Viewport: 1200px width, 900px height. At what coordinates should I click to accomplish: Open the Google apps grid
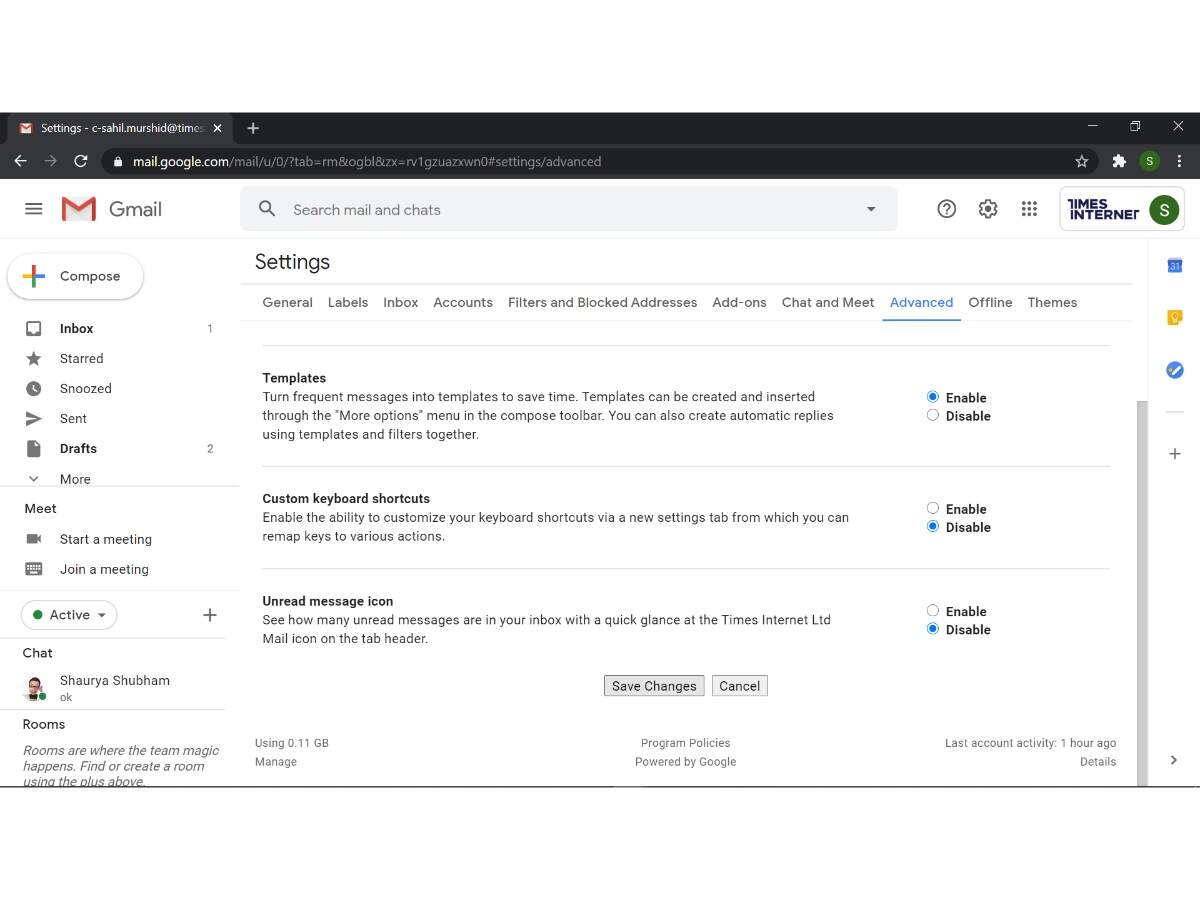[x=1029, y=208]
